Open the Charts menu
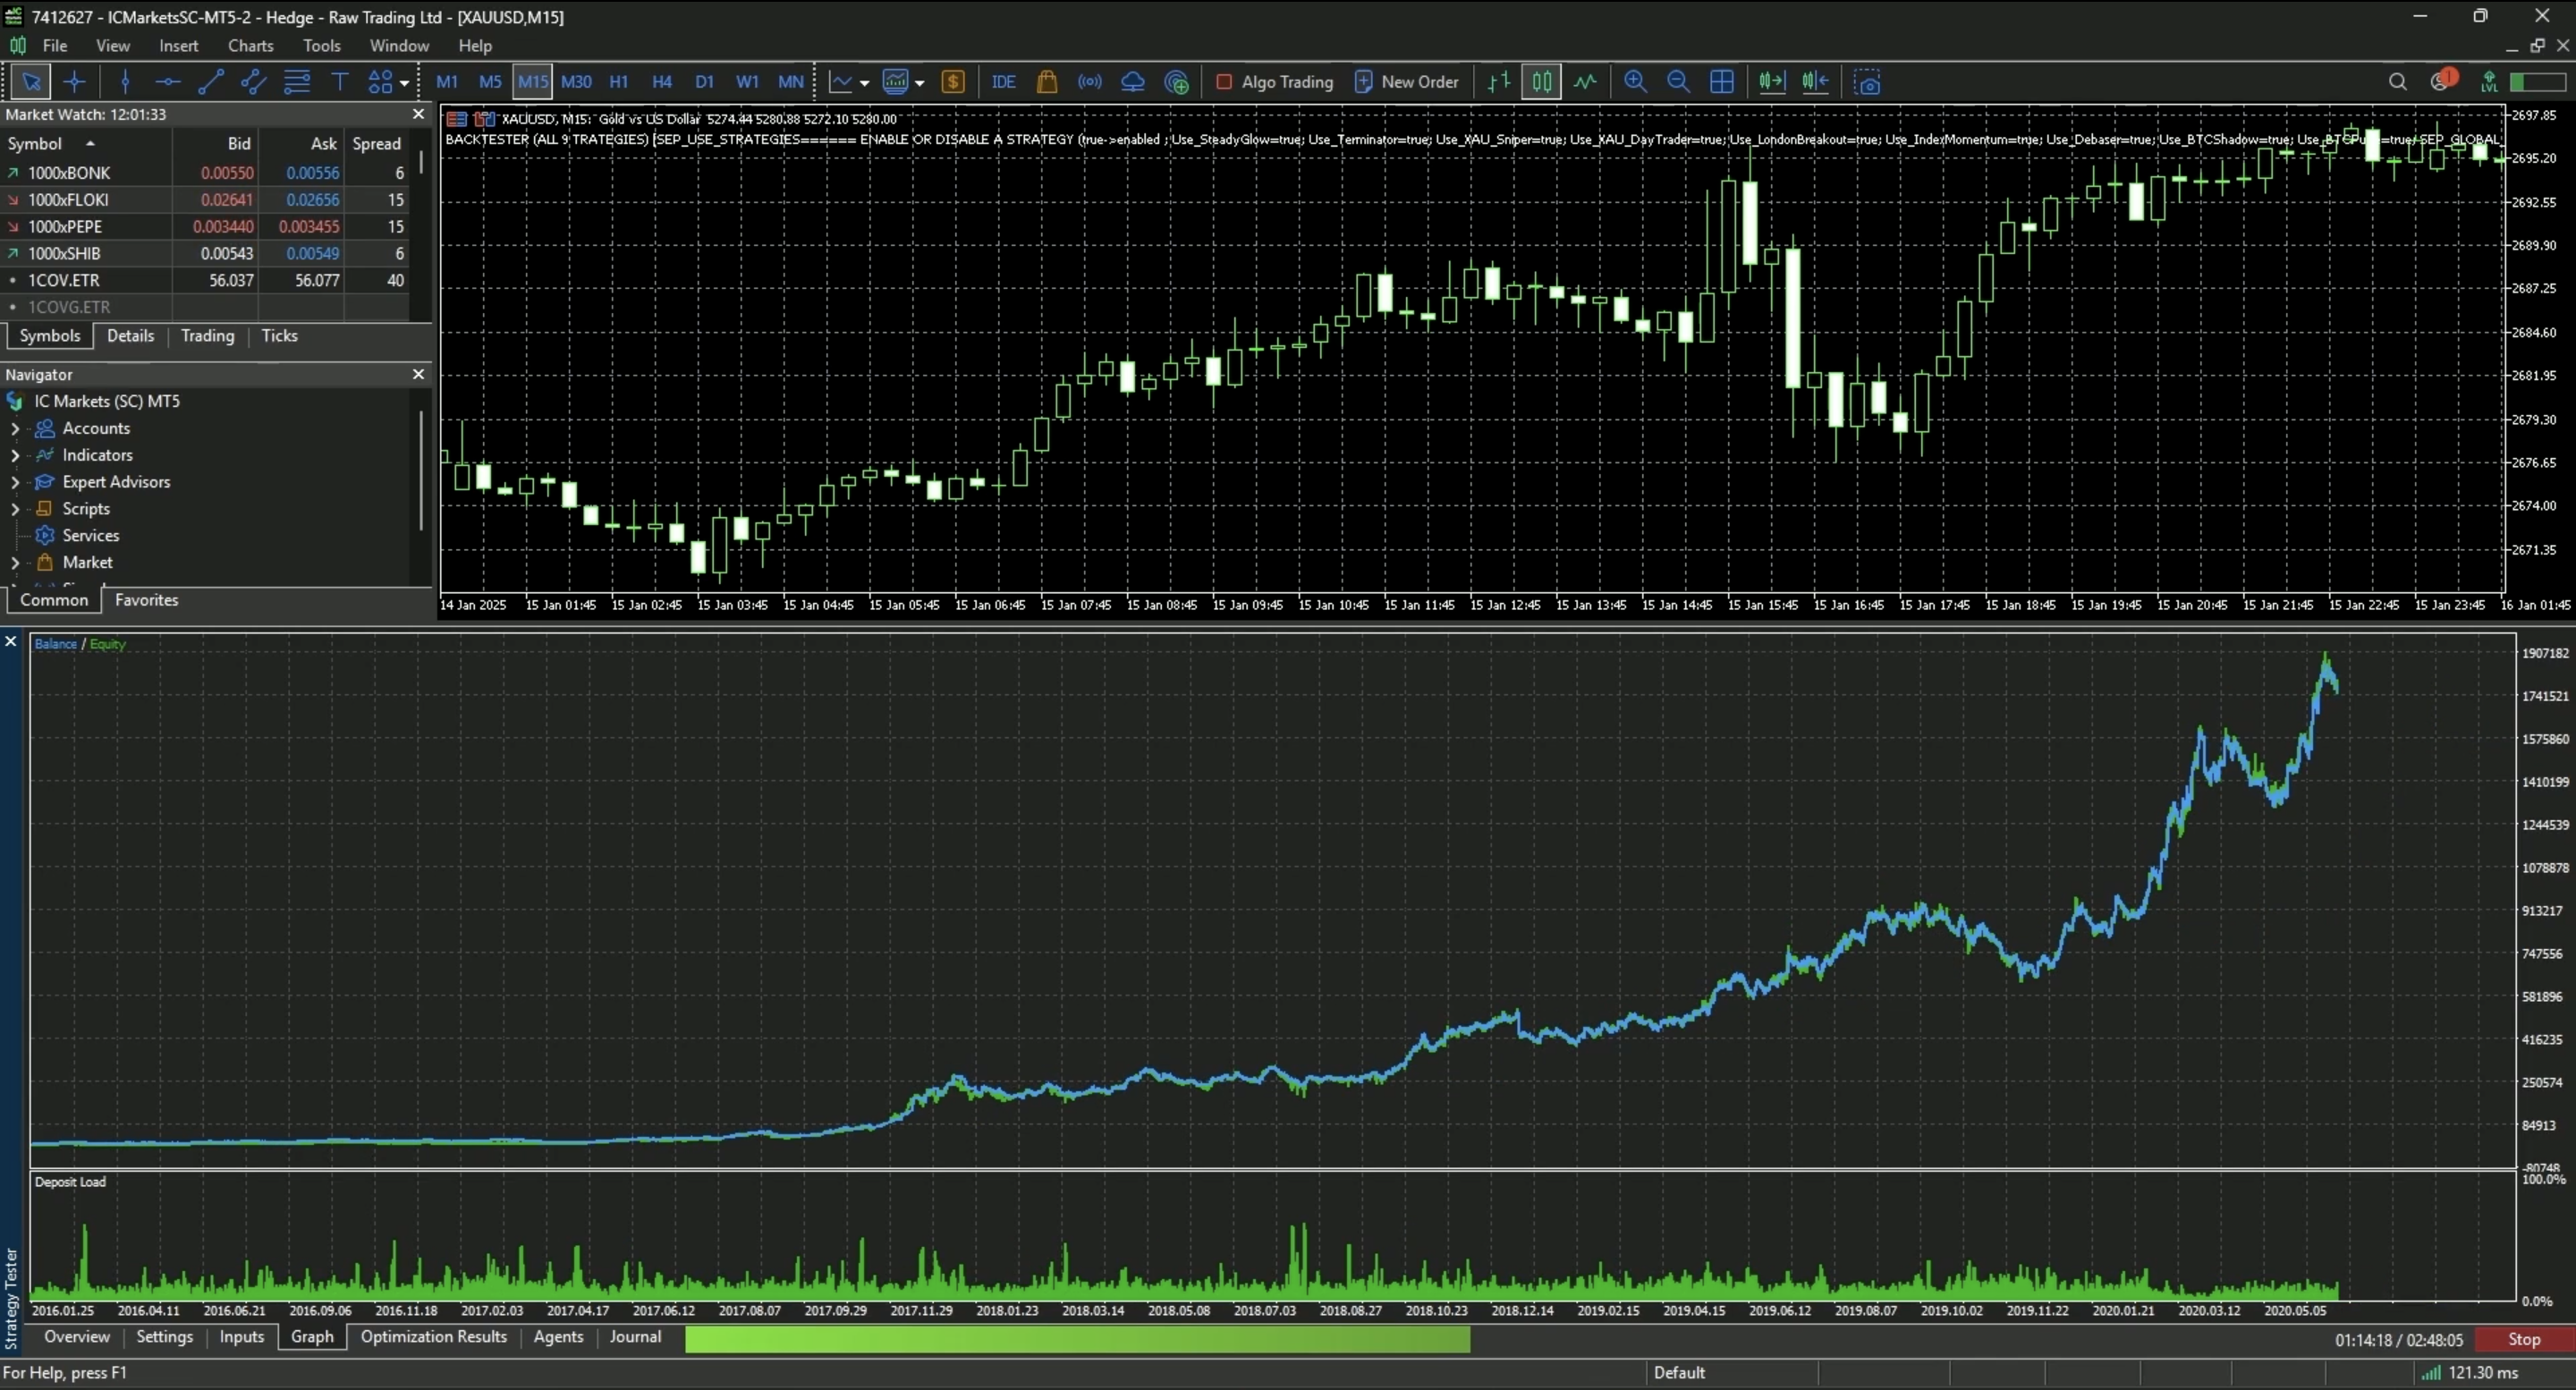2576x1390 pixels. point(250,46)
